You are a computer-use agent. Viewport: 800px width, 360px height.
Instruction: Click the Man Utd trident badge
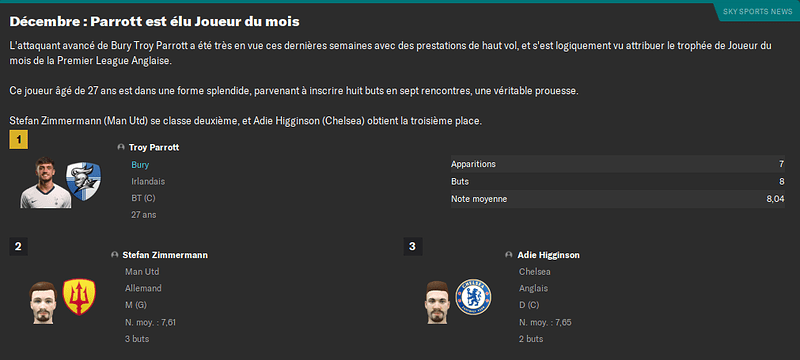(79, 297)
